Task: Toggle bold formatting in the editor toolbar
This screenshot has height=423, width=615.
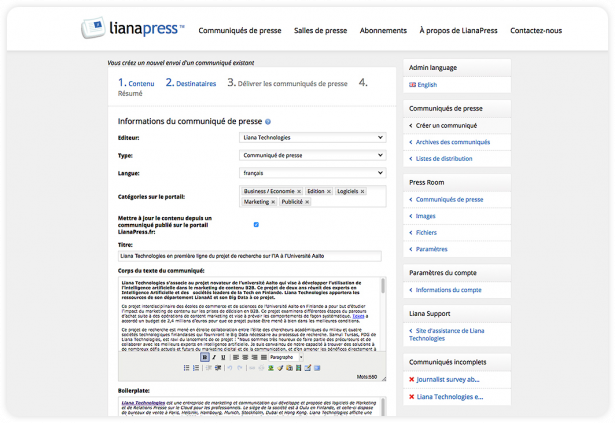Action: 205,357
